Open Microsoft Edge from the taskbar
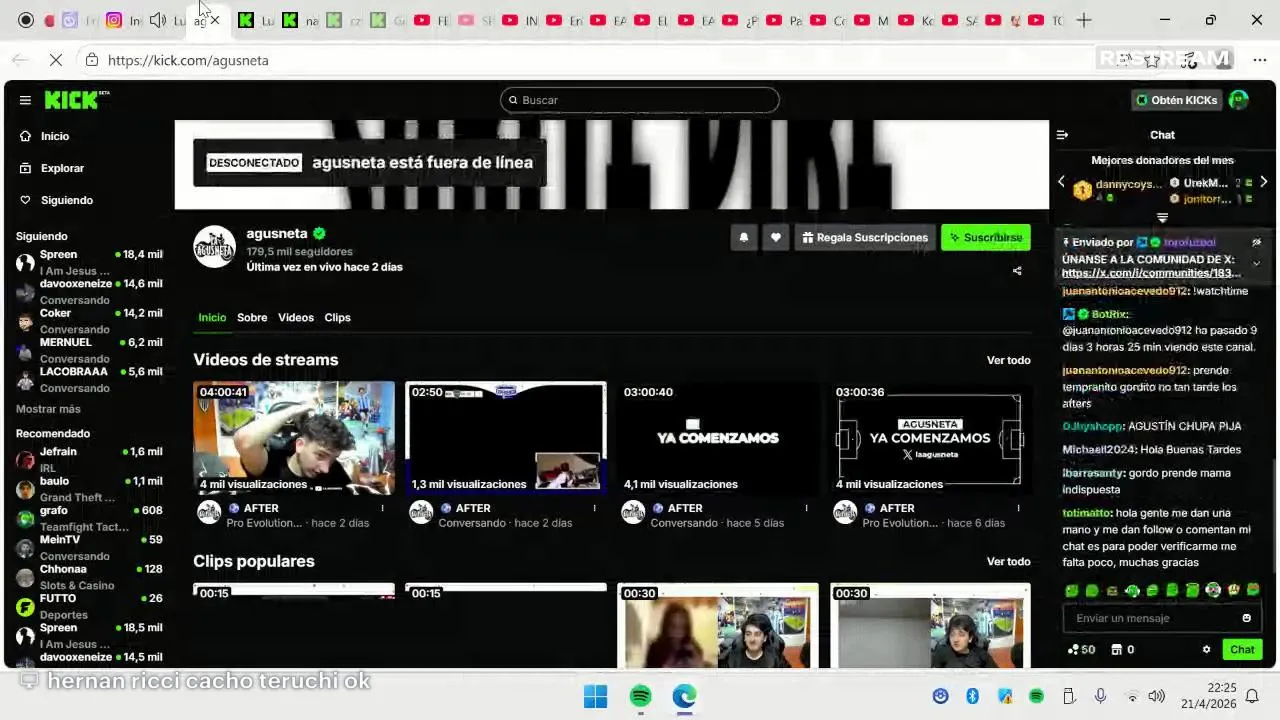1280x720 pixels. (684, 696)
